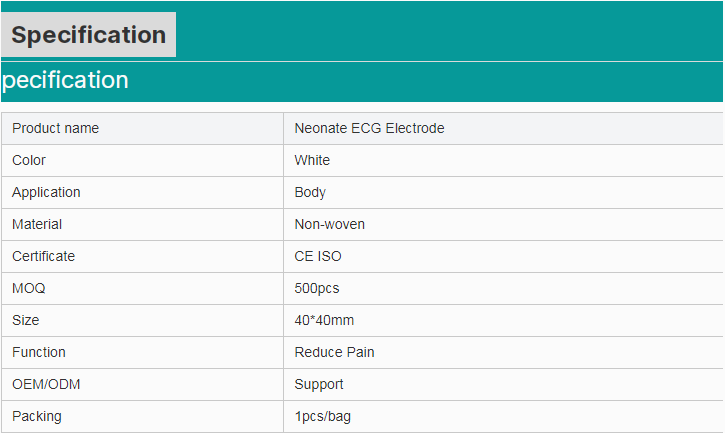Click the White color value
The image size is (725, 433).
312,160
